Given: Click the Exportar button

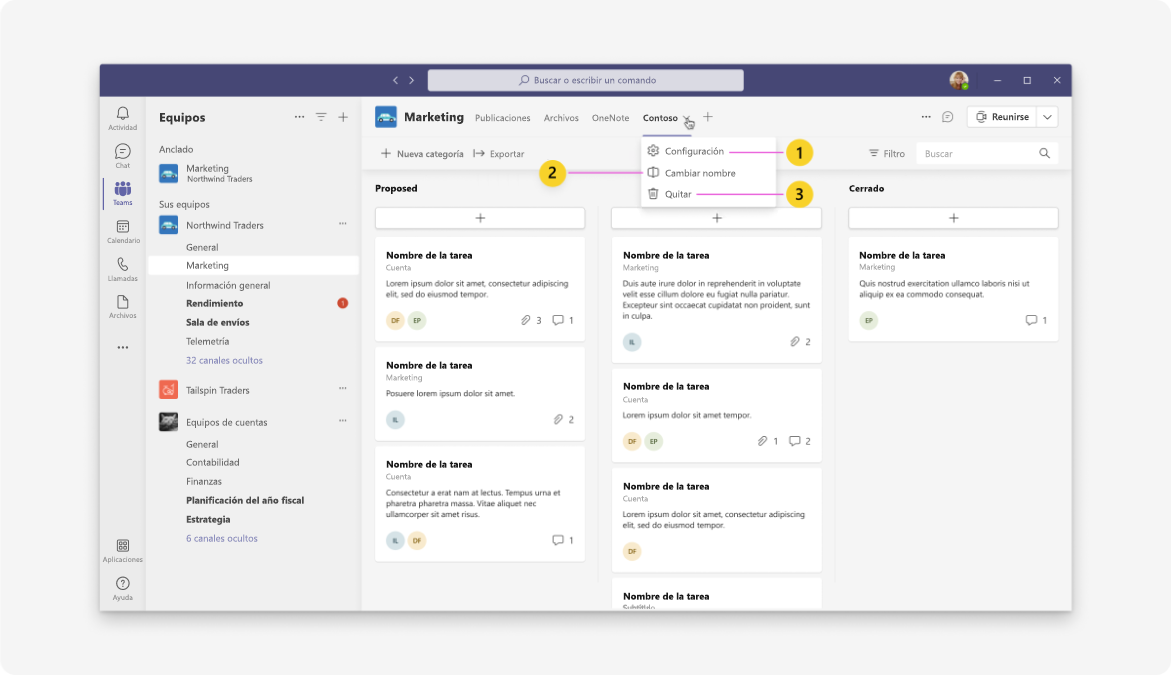Looking at the screenshot, I should 499,153.
